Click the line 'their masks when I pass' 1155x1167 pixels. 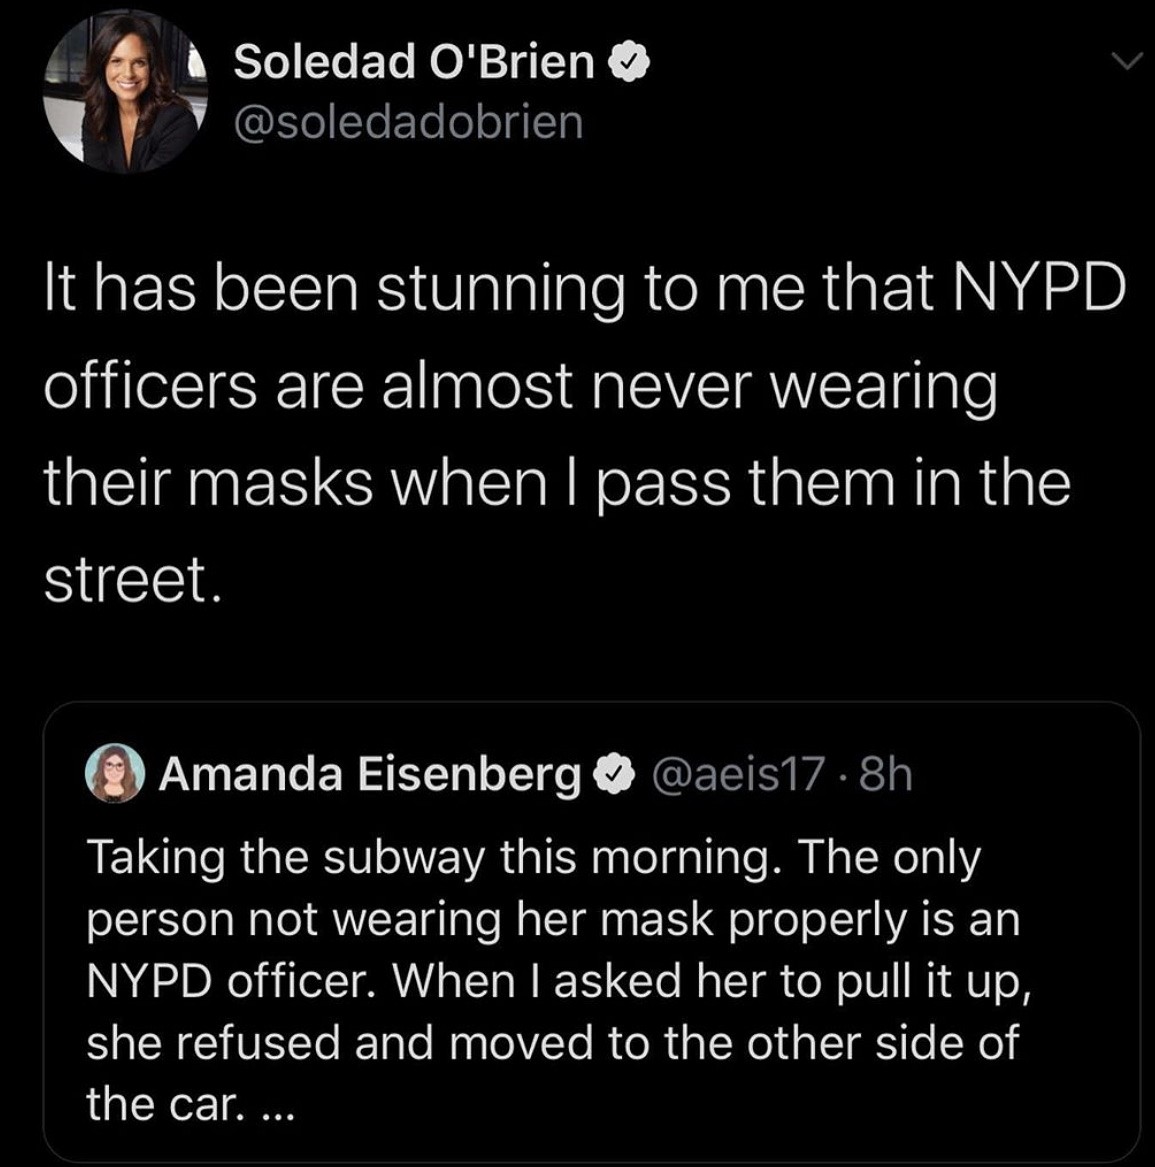556,483
